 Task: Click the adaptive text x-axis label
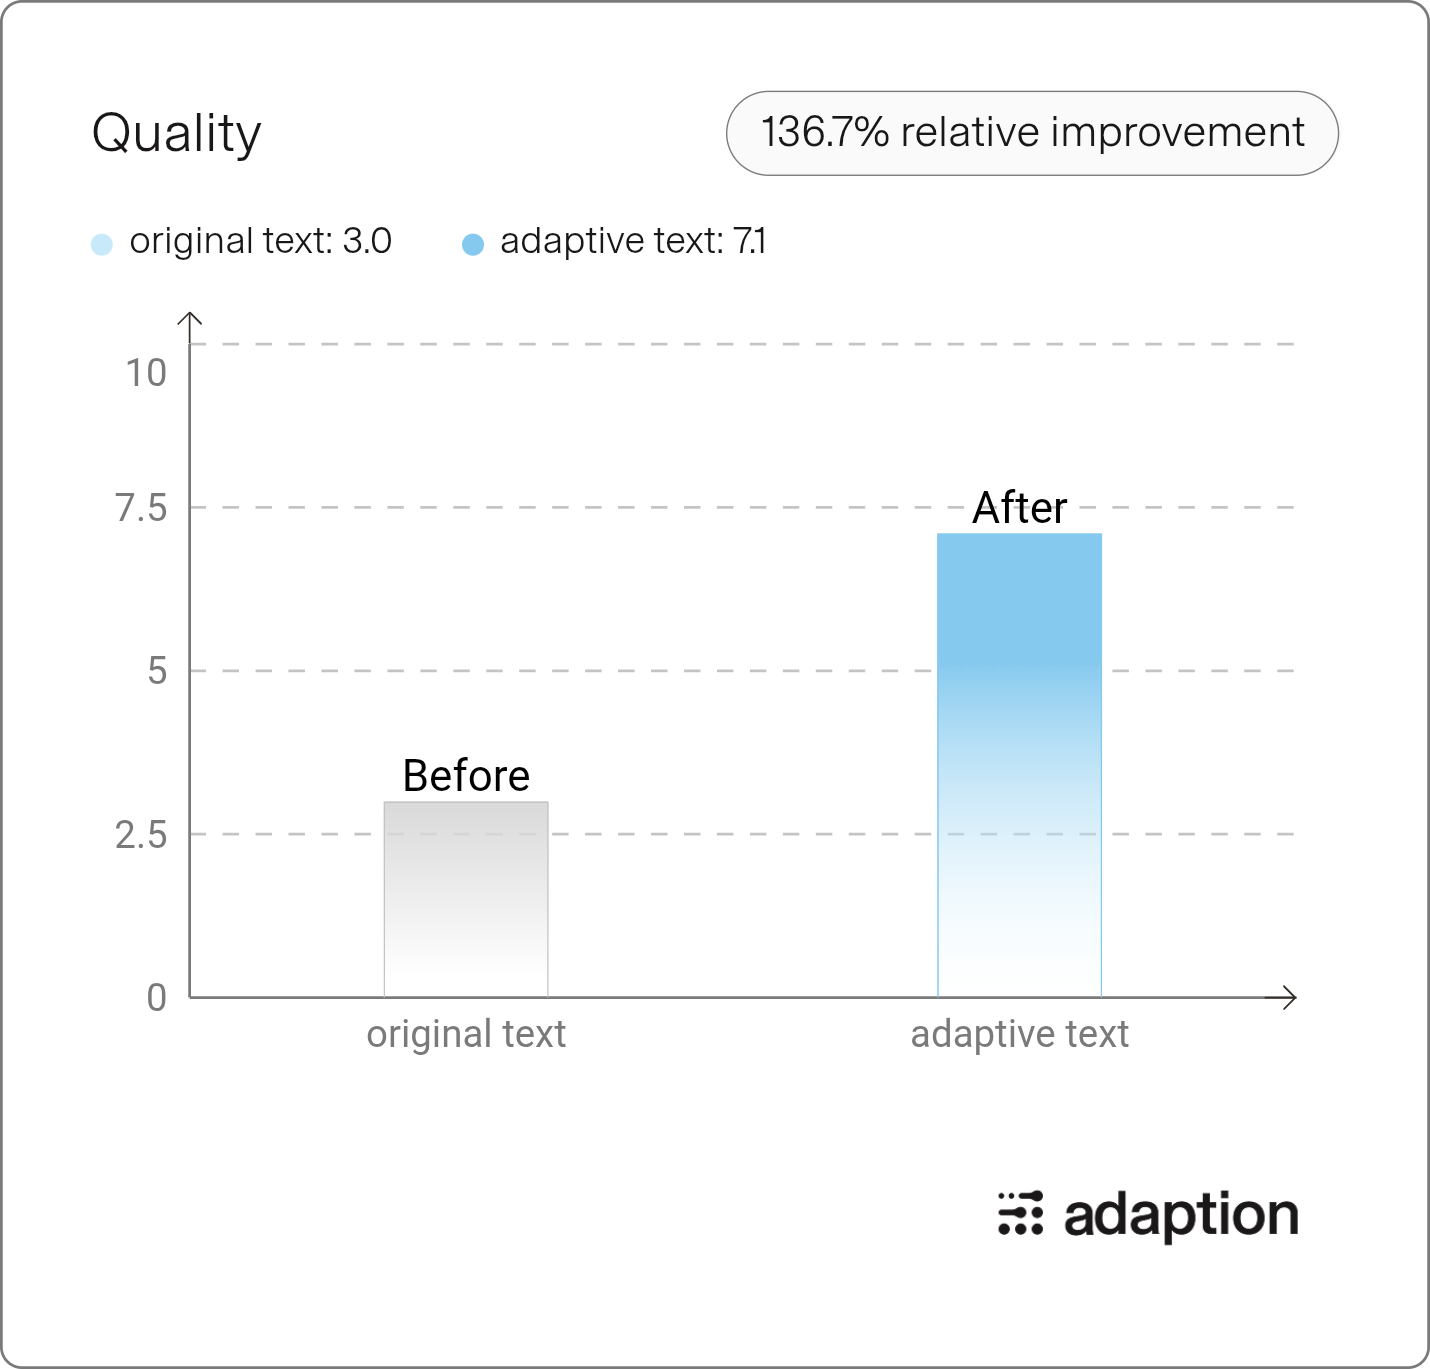pyautogui.click(x=1019, y=1034)
